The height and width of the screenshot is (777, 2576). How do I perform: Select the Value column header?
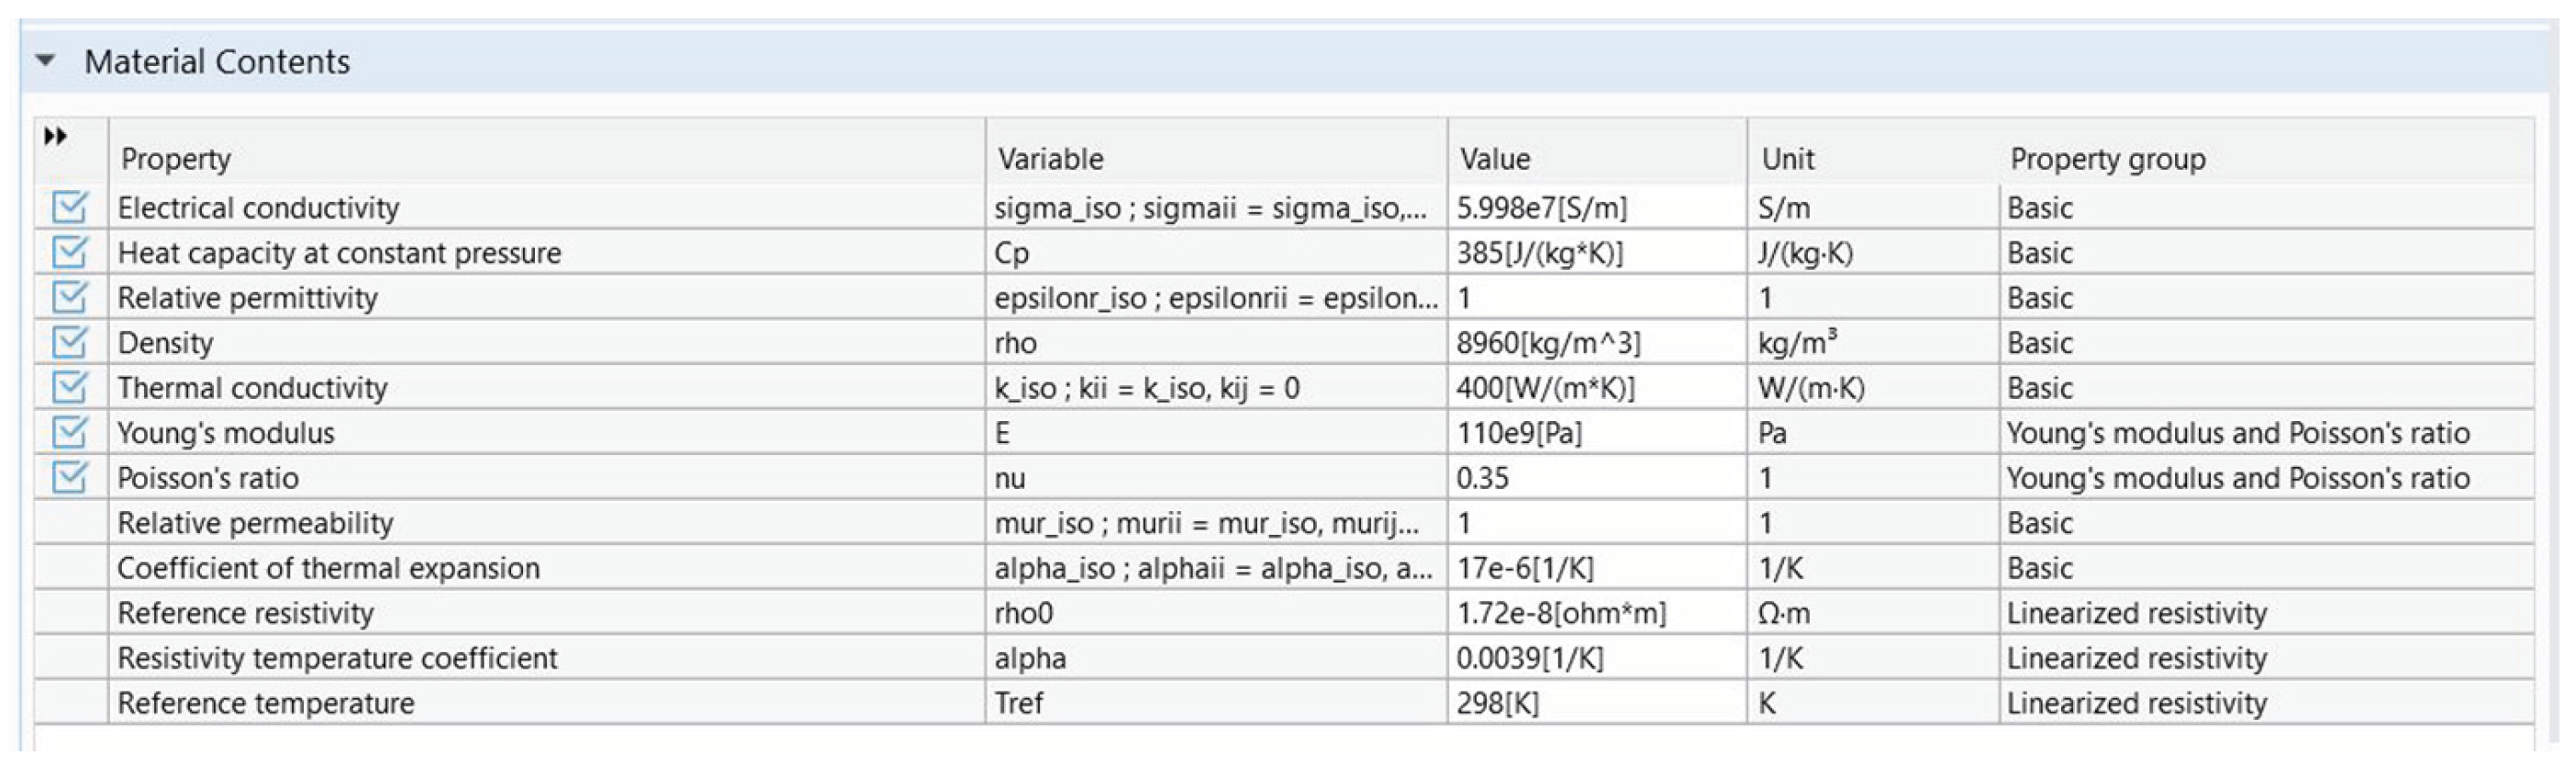pyautogui.click(x=1496, y=159)
